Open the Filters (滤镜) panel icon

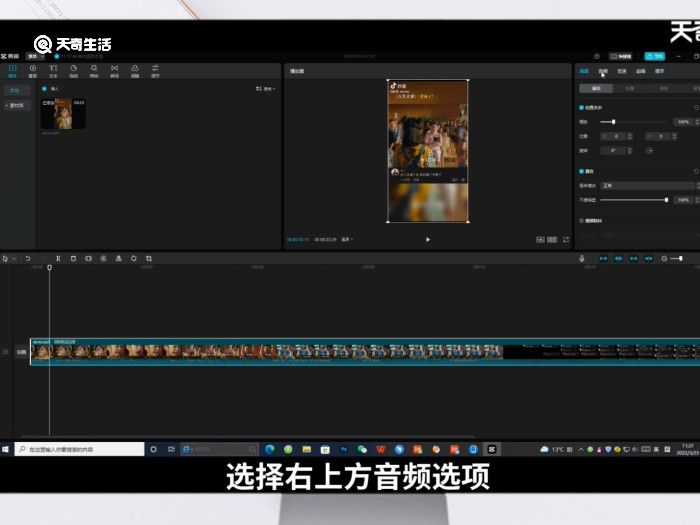135,71
